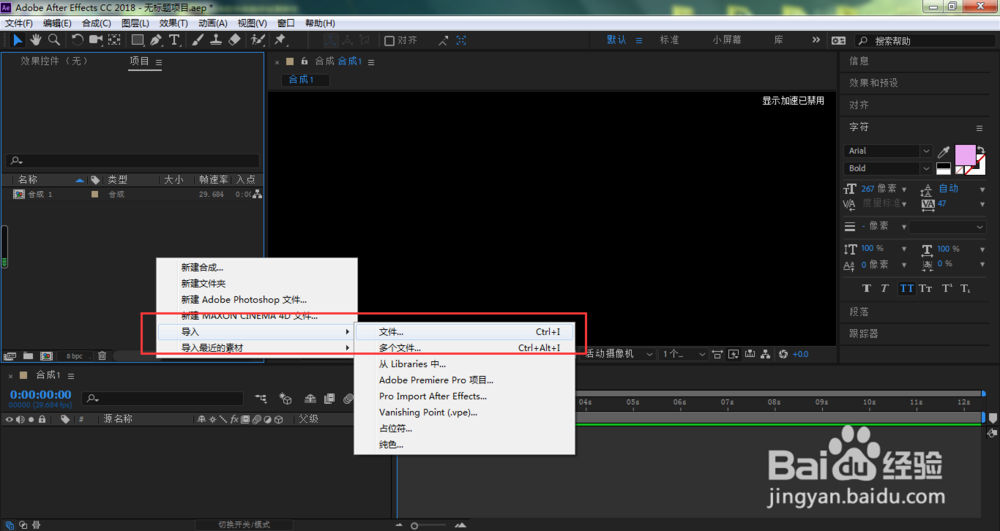Image resolution: width=1000 pixels, height=531 pixels.
Task: Select the Unified Camera tool
Action: click(x=96, y=40)
